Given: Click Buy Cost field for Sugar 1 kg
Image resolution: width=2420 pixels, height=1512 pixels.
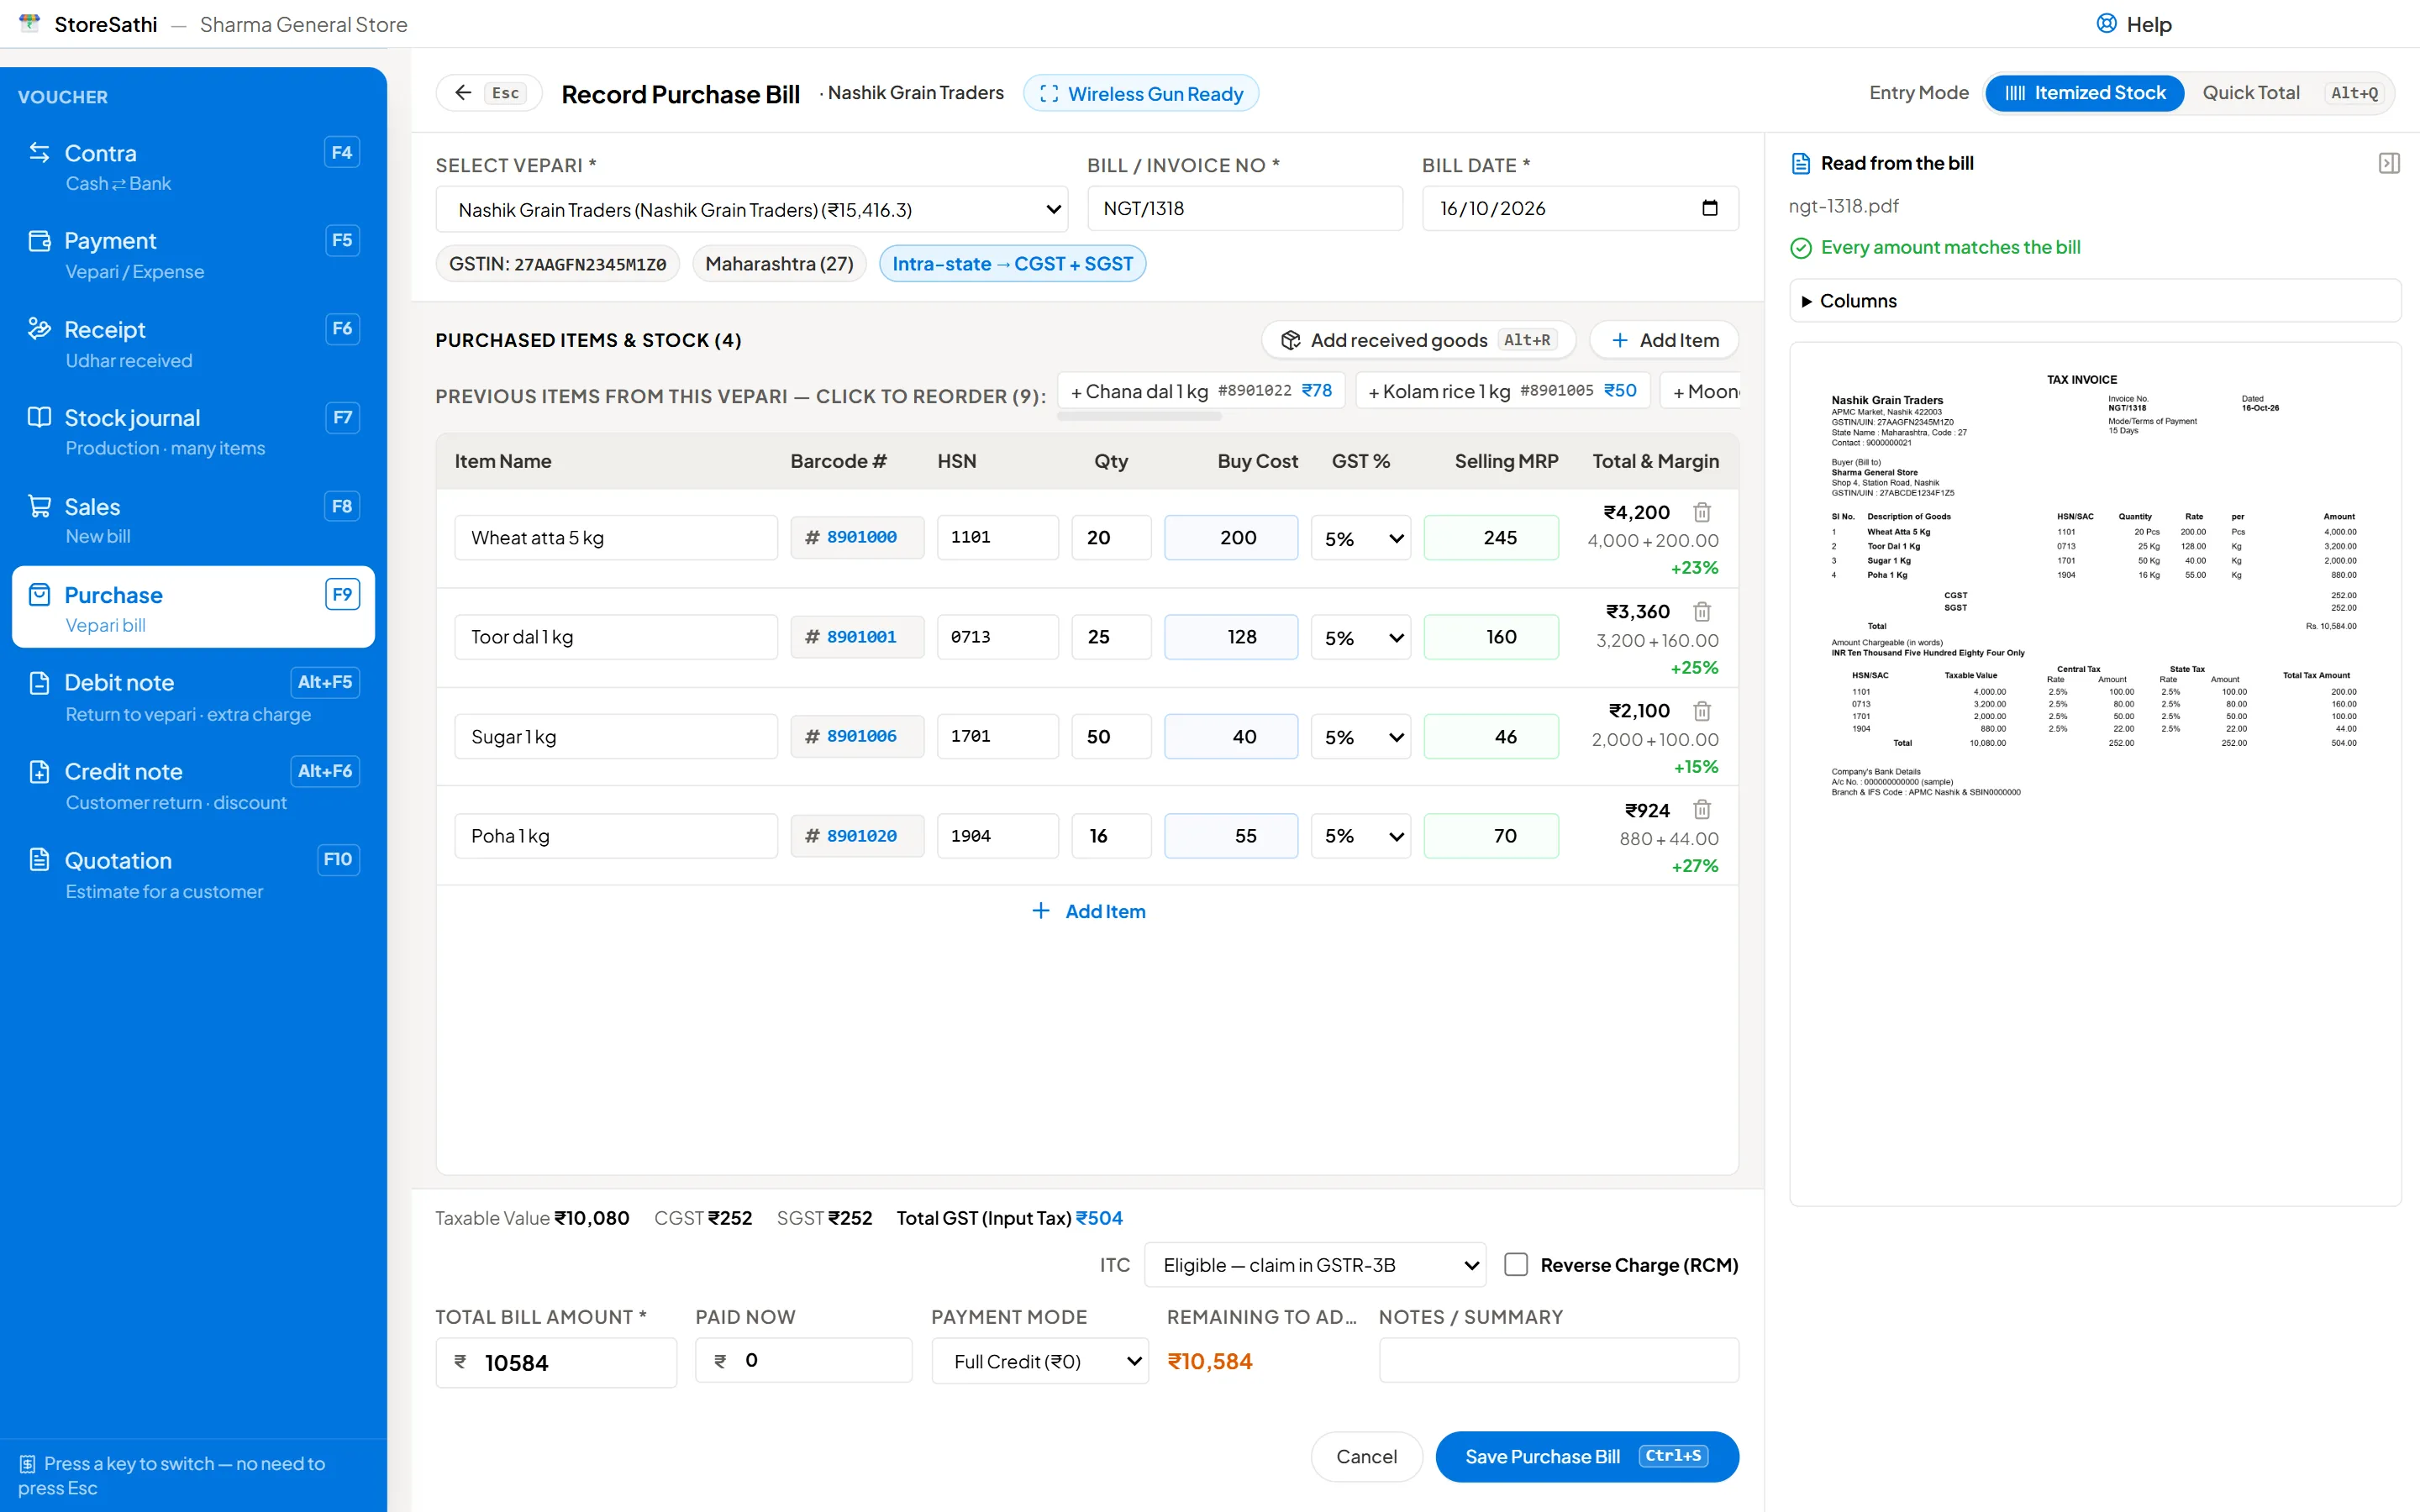Looking at the screenshot, I should (x=1230, y=737).
